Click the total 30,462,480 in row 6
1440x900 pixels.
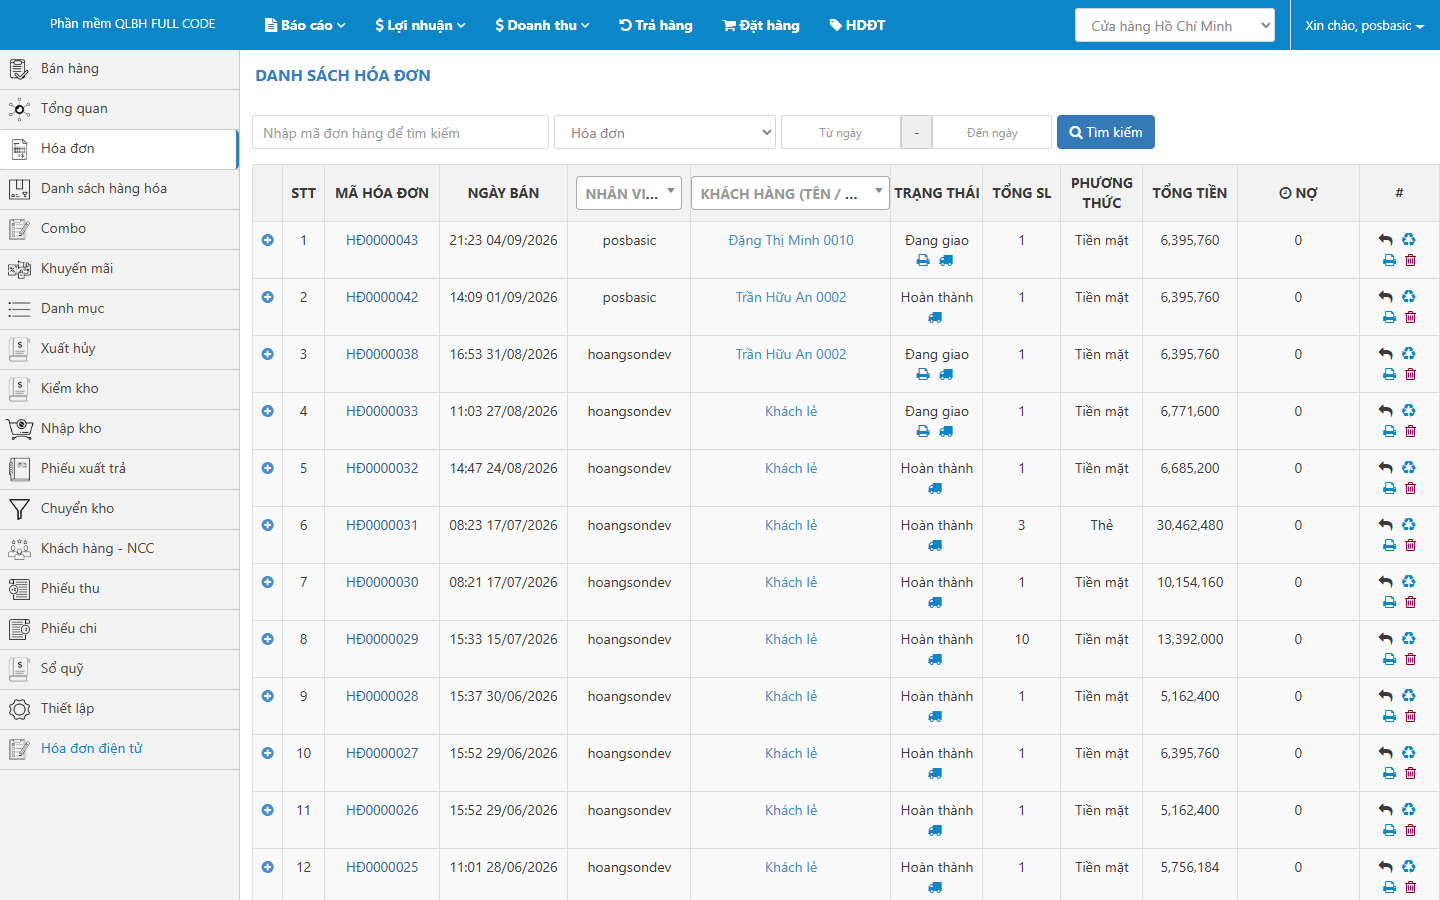[x=1190, y=525]
